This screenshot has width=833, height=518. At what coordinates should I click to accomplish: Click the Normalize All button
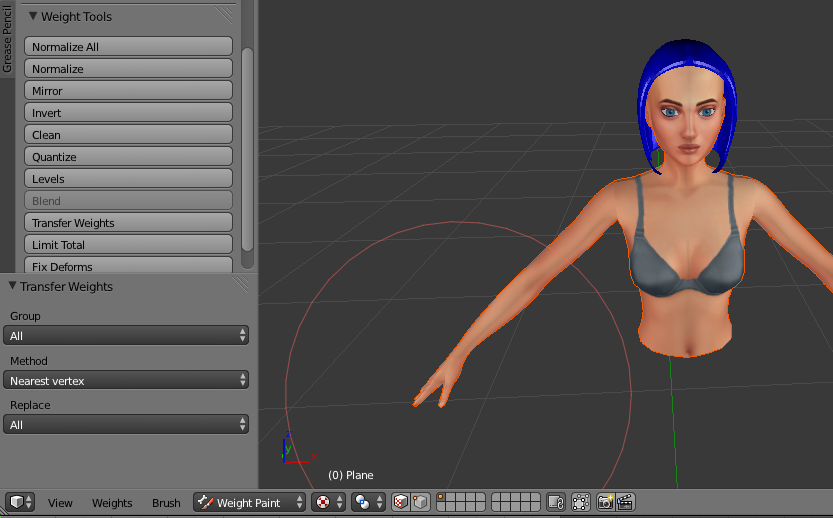[x=128, y=47]
